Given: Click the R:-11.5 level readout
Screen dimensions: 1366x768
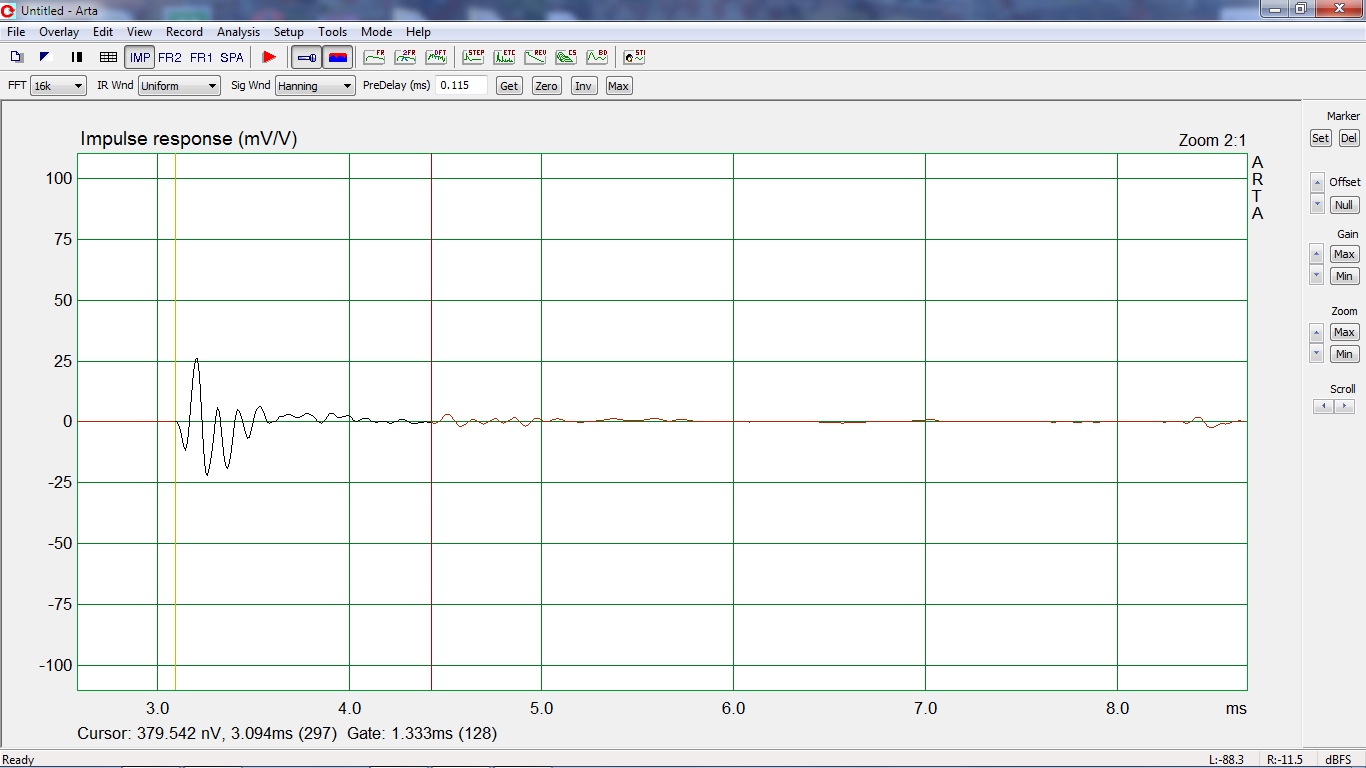Looking at the screenshot, I should [x=1284, y=760].
